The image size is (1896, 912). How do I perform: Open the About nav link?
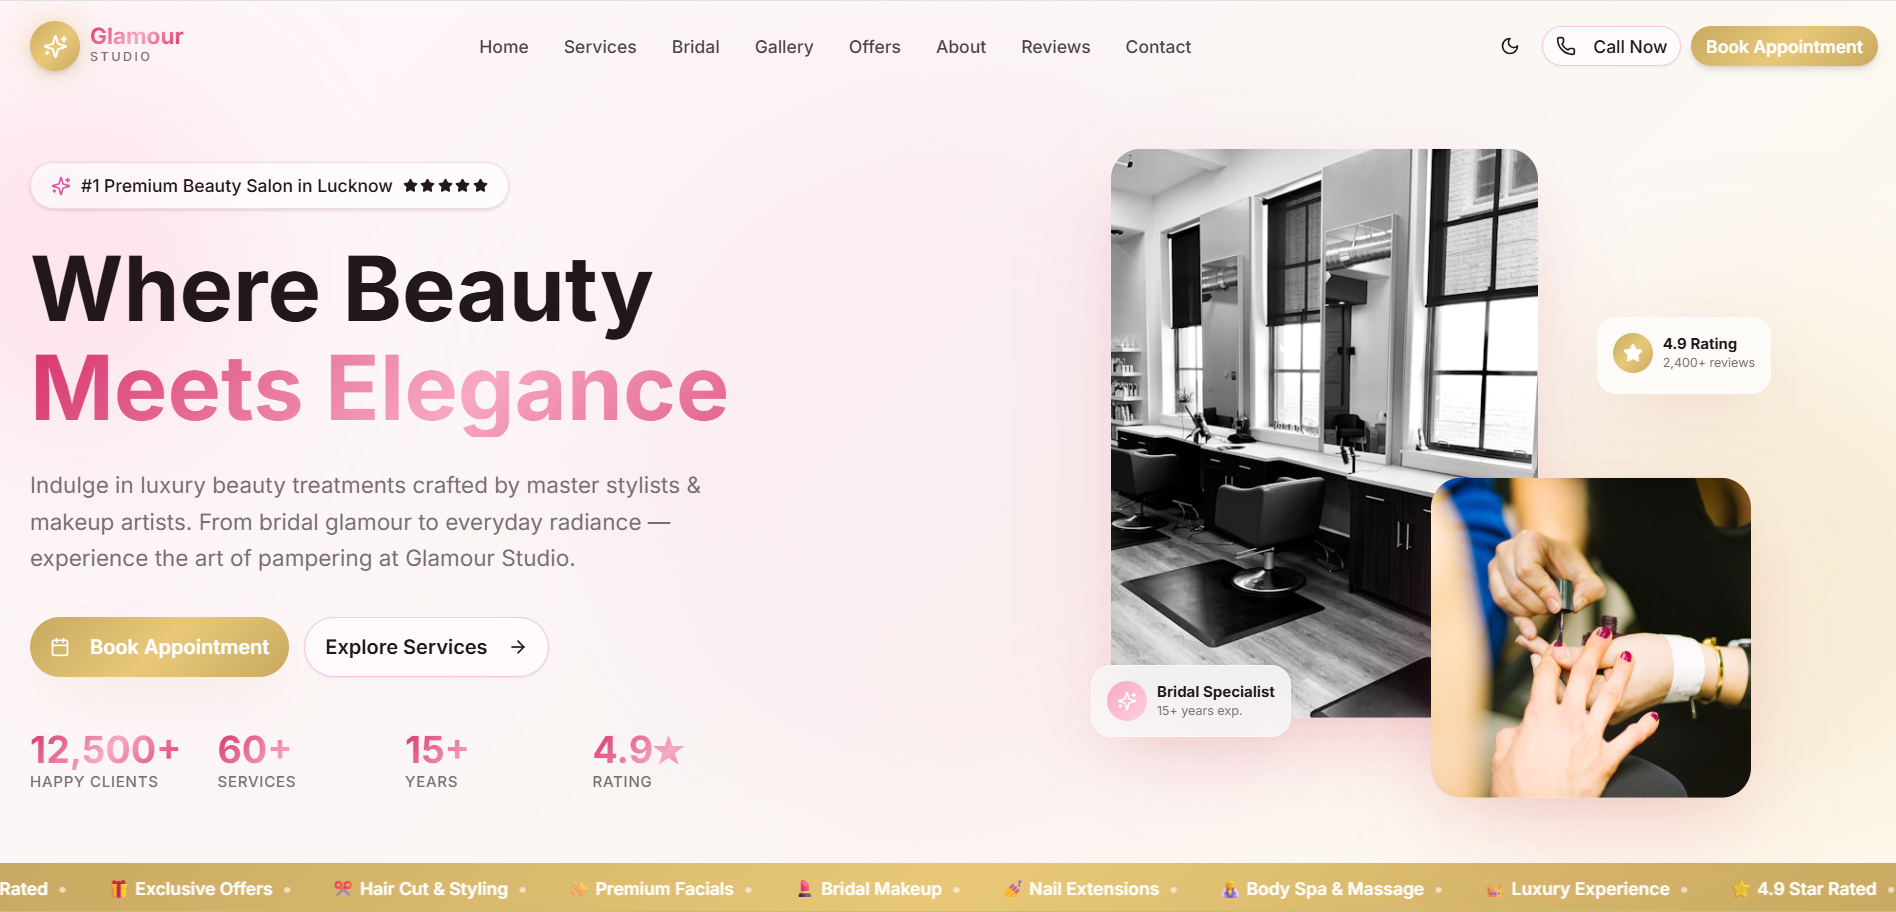pyautogui.click(x=961, y=47)
